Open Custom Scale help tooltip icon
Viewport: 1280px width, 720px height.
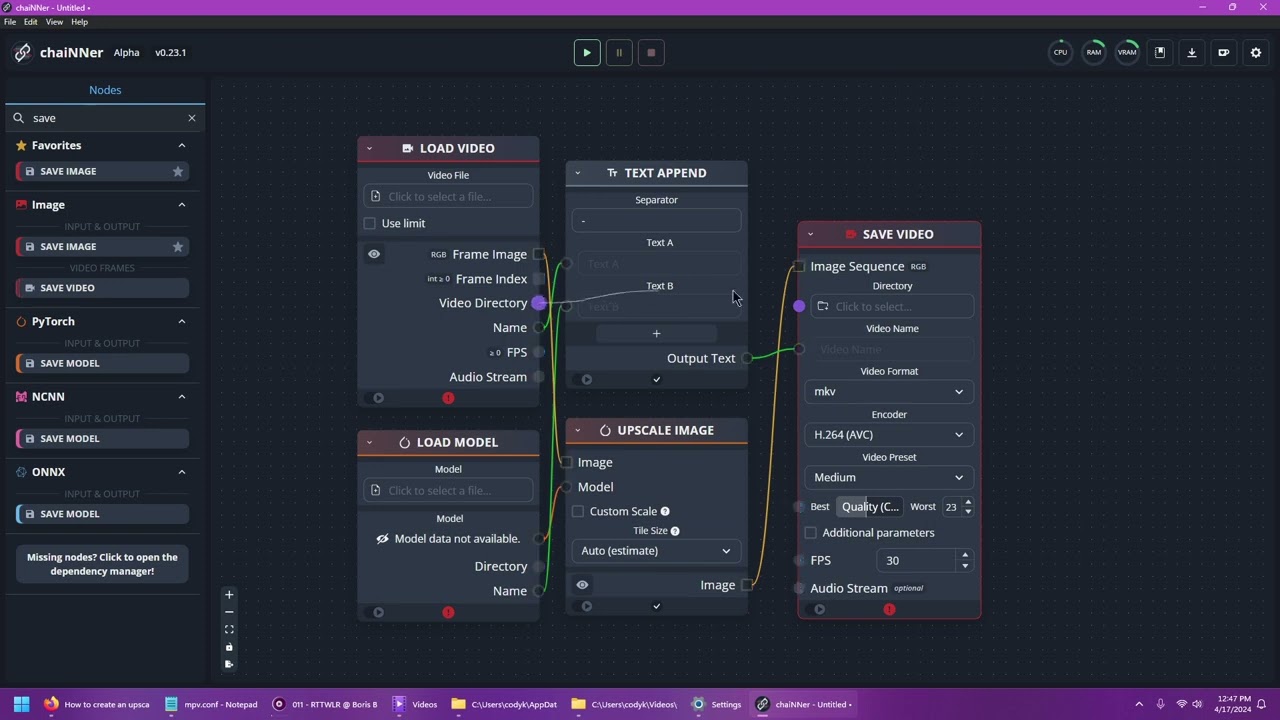pos(665,511)
